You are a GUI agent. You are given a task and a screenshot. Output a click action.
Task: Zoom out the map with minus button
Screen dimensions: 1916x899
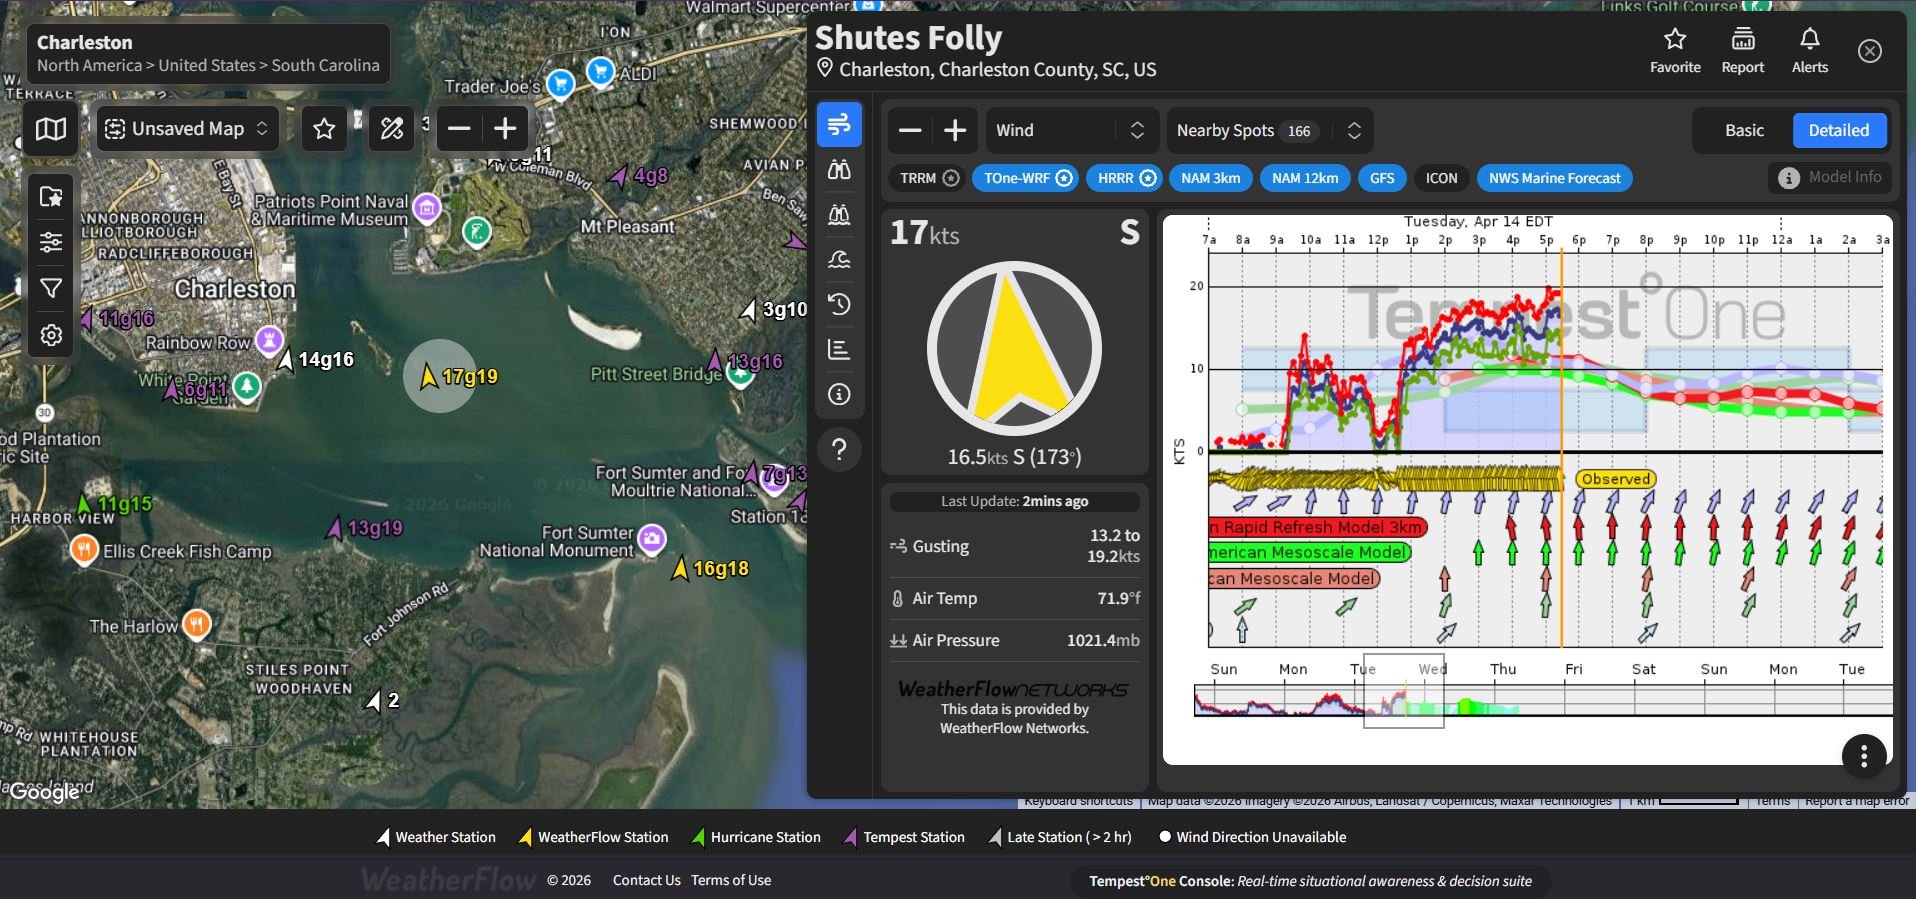459,129
